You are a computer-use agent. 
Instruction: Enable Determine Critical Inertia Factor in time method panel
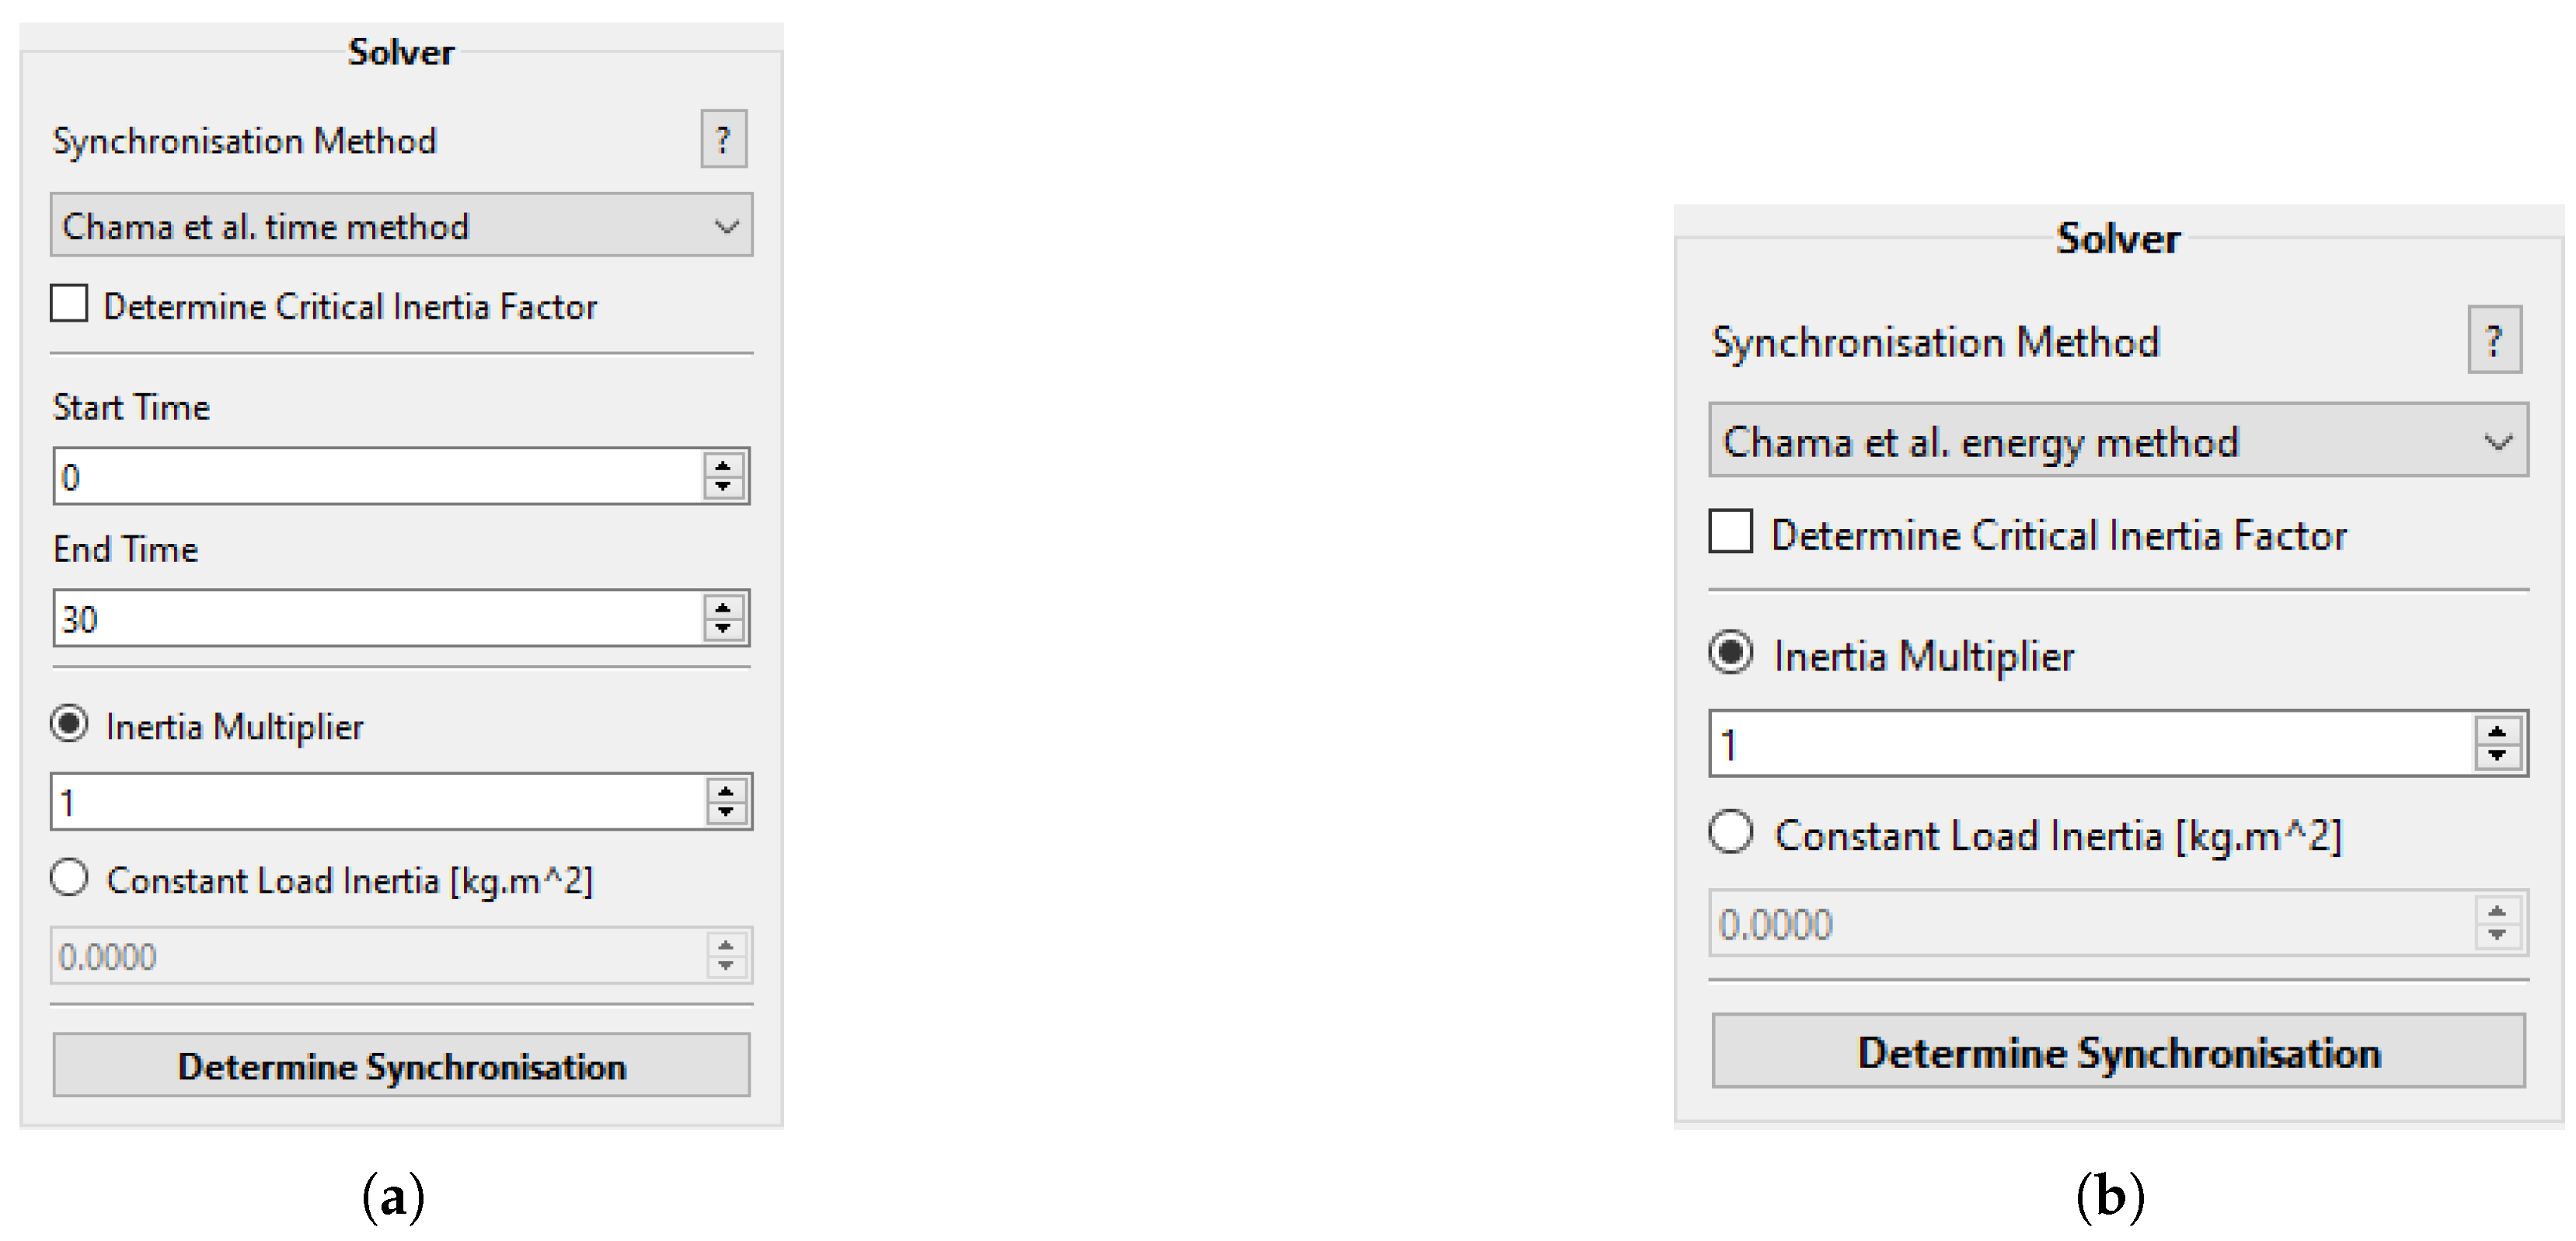tap(69, 304)
